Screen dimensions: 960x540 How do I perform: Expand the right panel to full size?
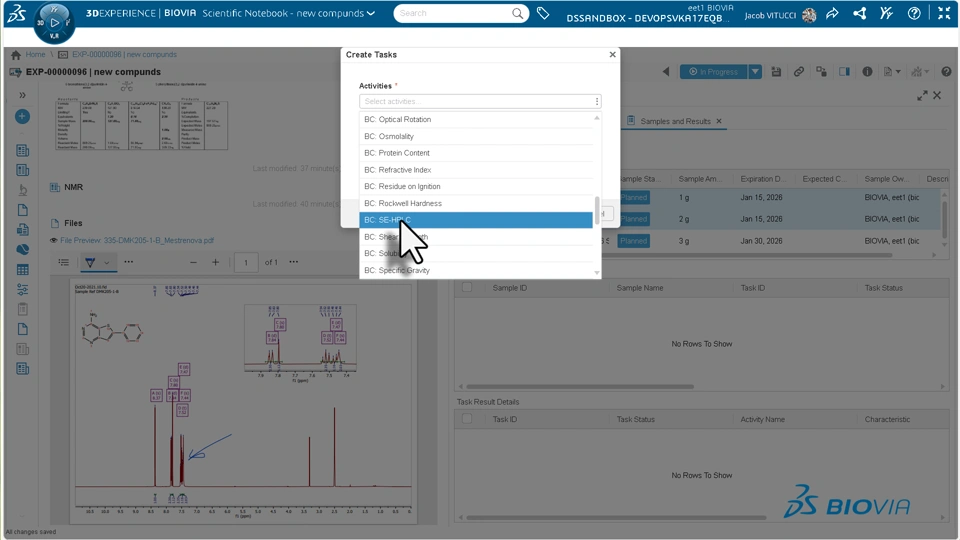point(922,96)
